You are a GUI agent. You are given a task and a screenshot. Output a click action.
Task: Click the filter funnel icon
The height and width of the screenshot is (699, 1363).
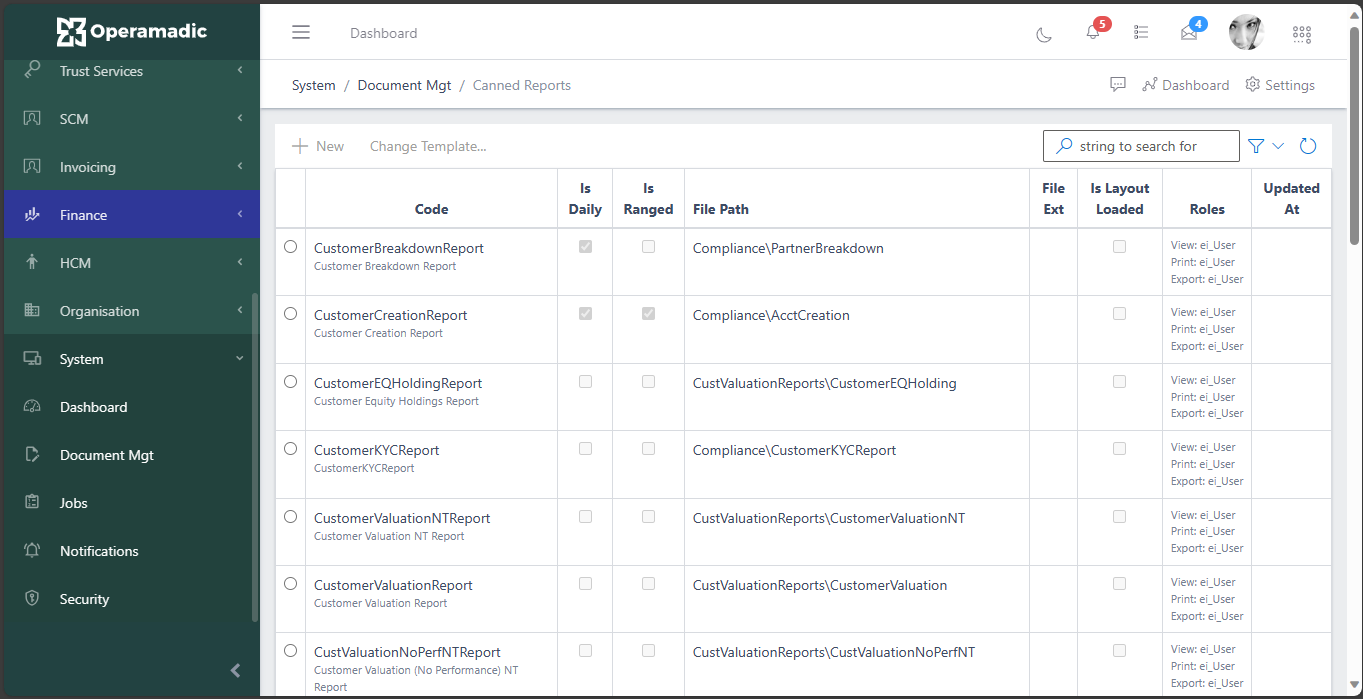click(x=1257, y=146)
